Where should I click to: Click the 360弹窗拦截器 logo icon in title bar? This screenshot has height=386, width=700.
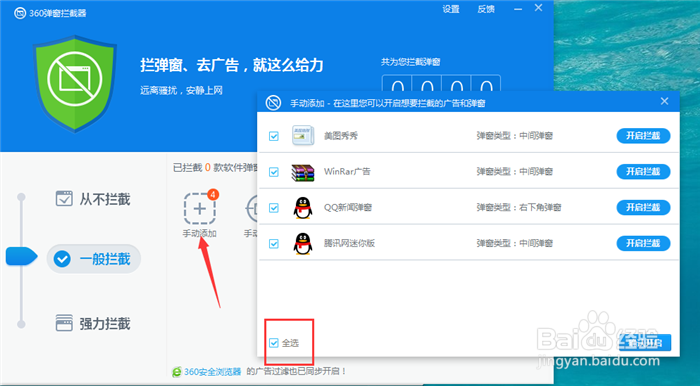pyautogui.click(x=20, y=13)
